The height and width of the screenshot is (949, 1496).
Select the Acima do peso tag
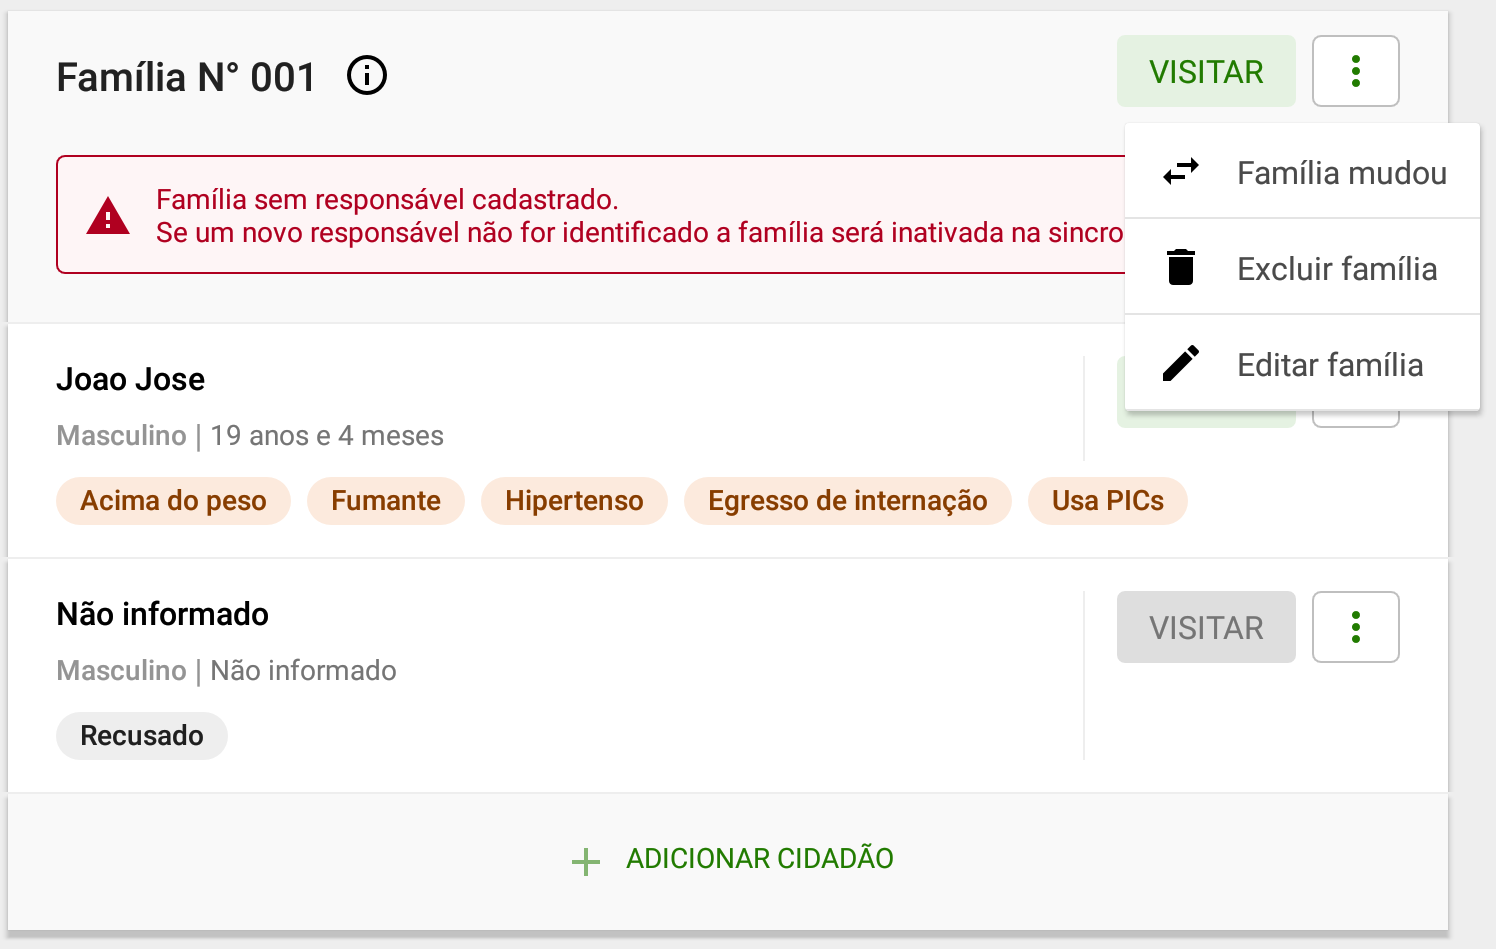pyautogui.click(x=173, y=501)
